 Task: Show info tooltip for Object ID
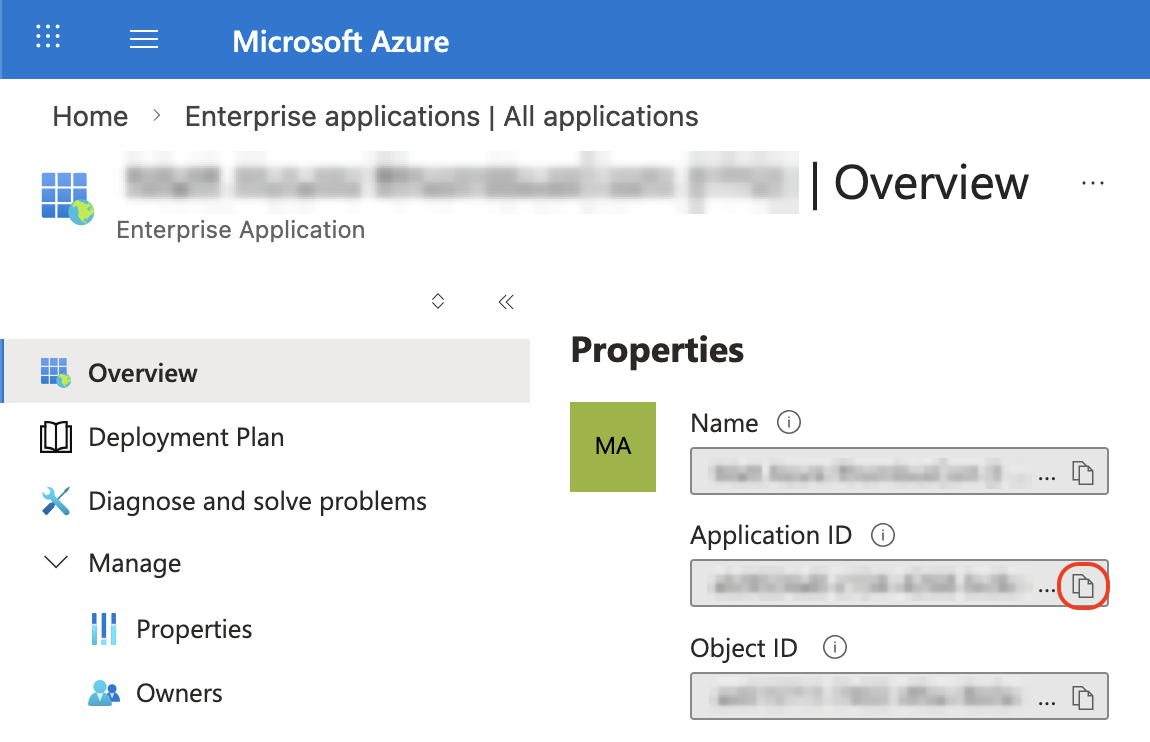tap(835, 647)
